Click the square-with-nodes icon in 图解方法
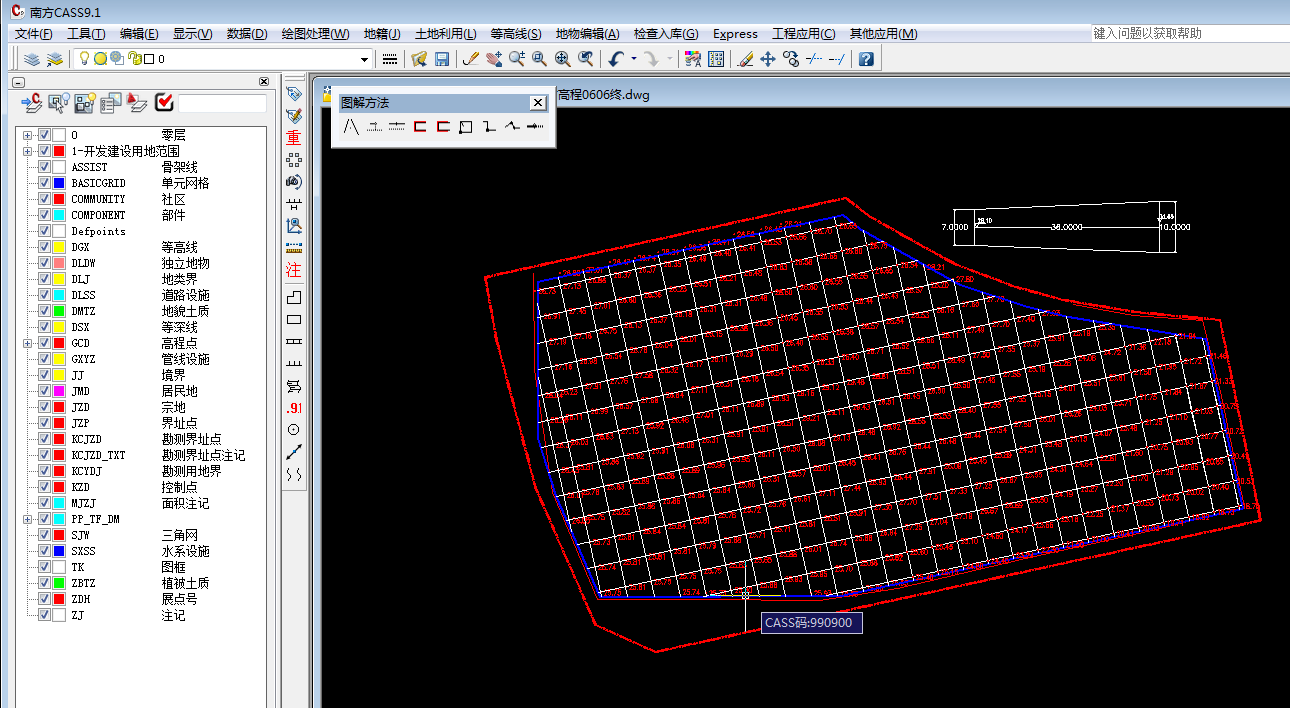The image size is (1290, 708). click(466, 127)
